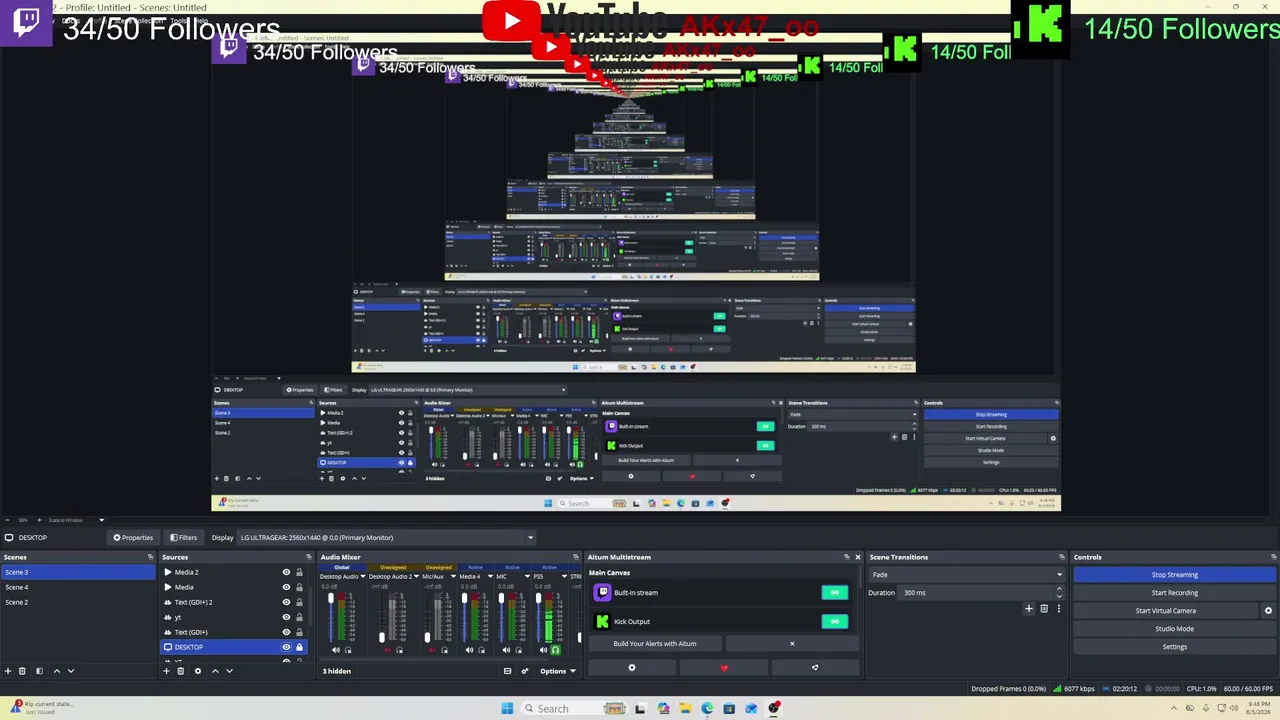Click the red heart donate button
Image resolution: width=1280 pixels, height=720 pixels.
click(x=724, y=668)
